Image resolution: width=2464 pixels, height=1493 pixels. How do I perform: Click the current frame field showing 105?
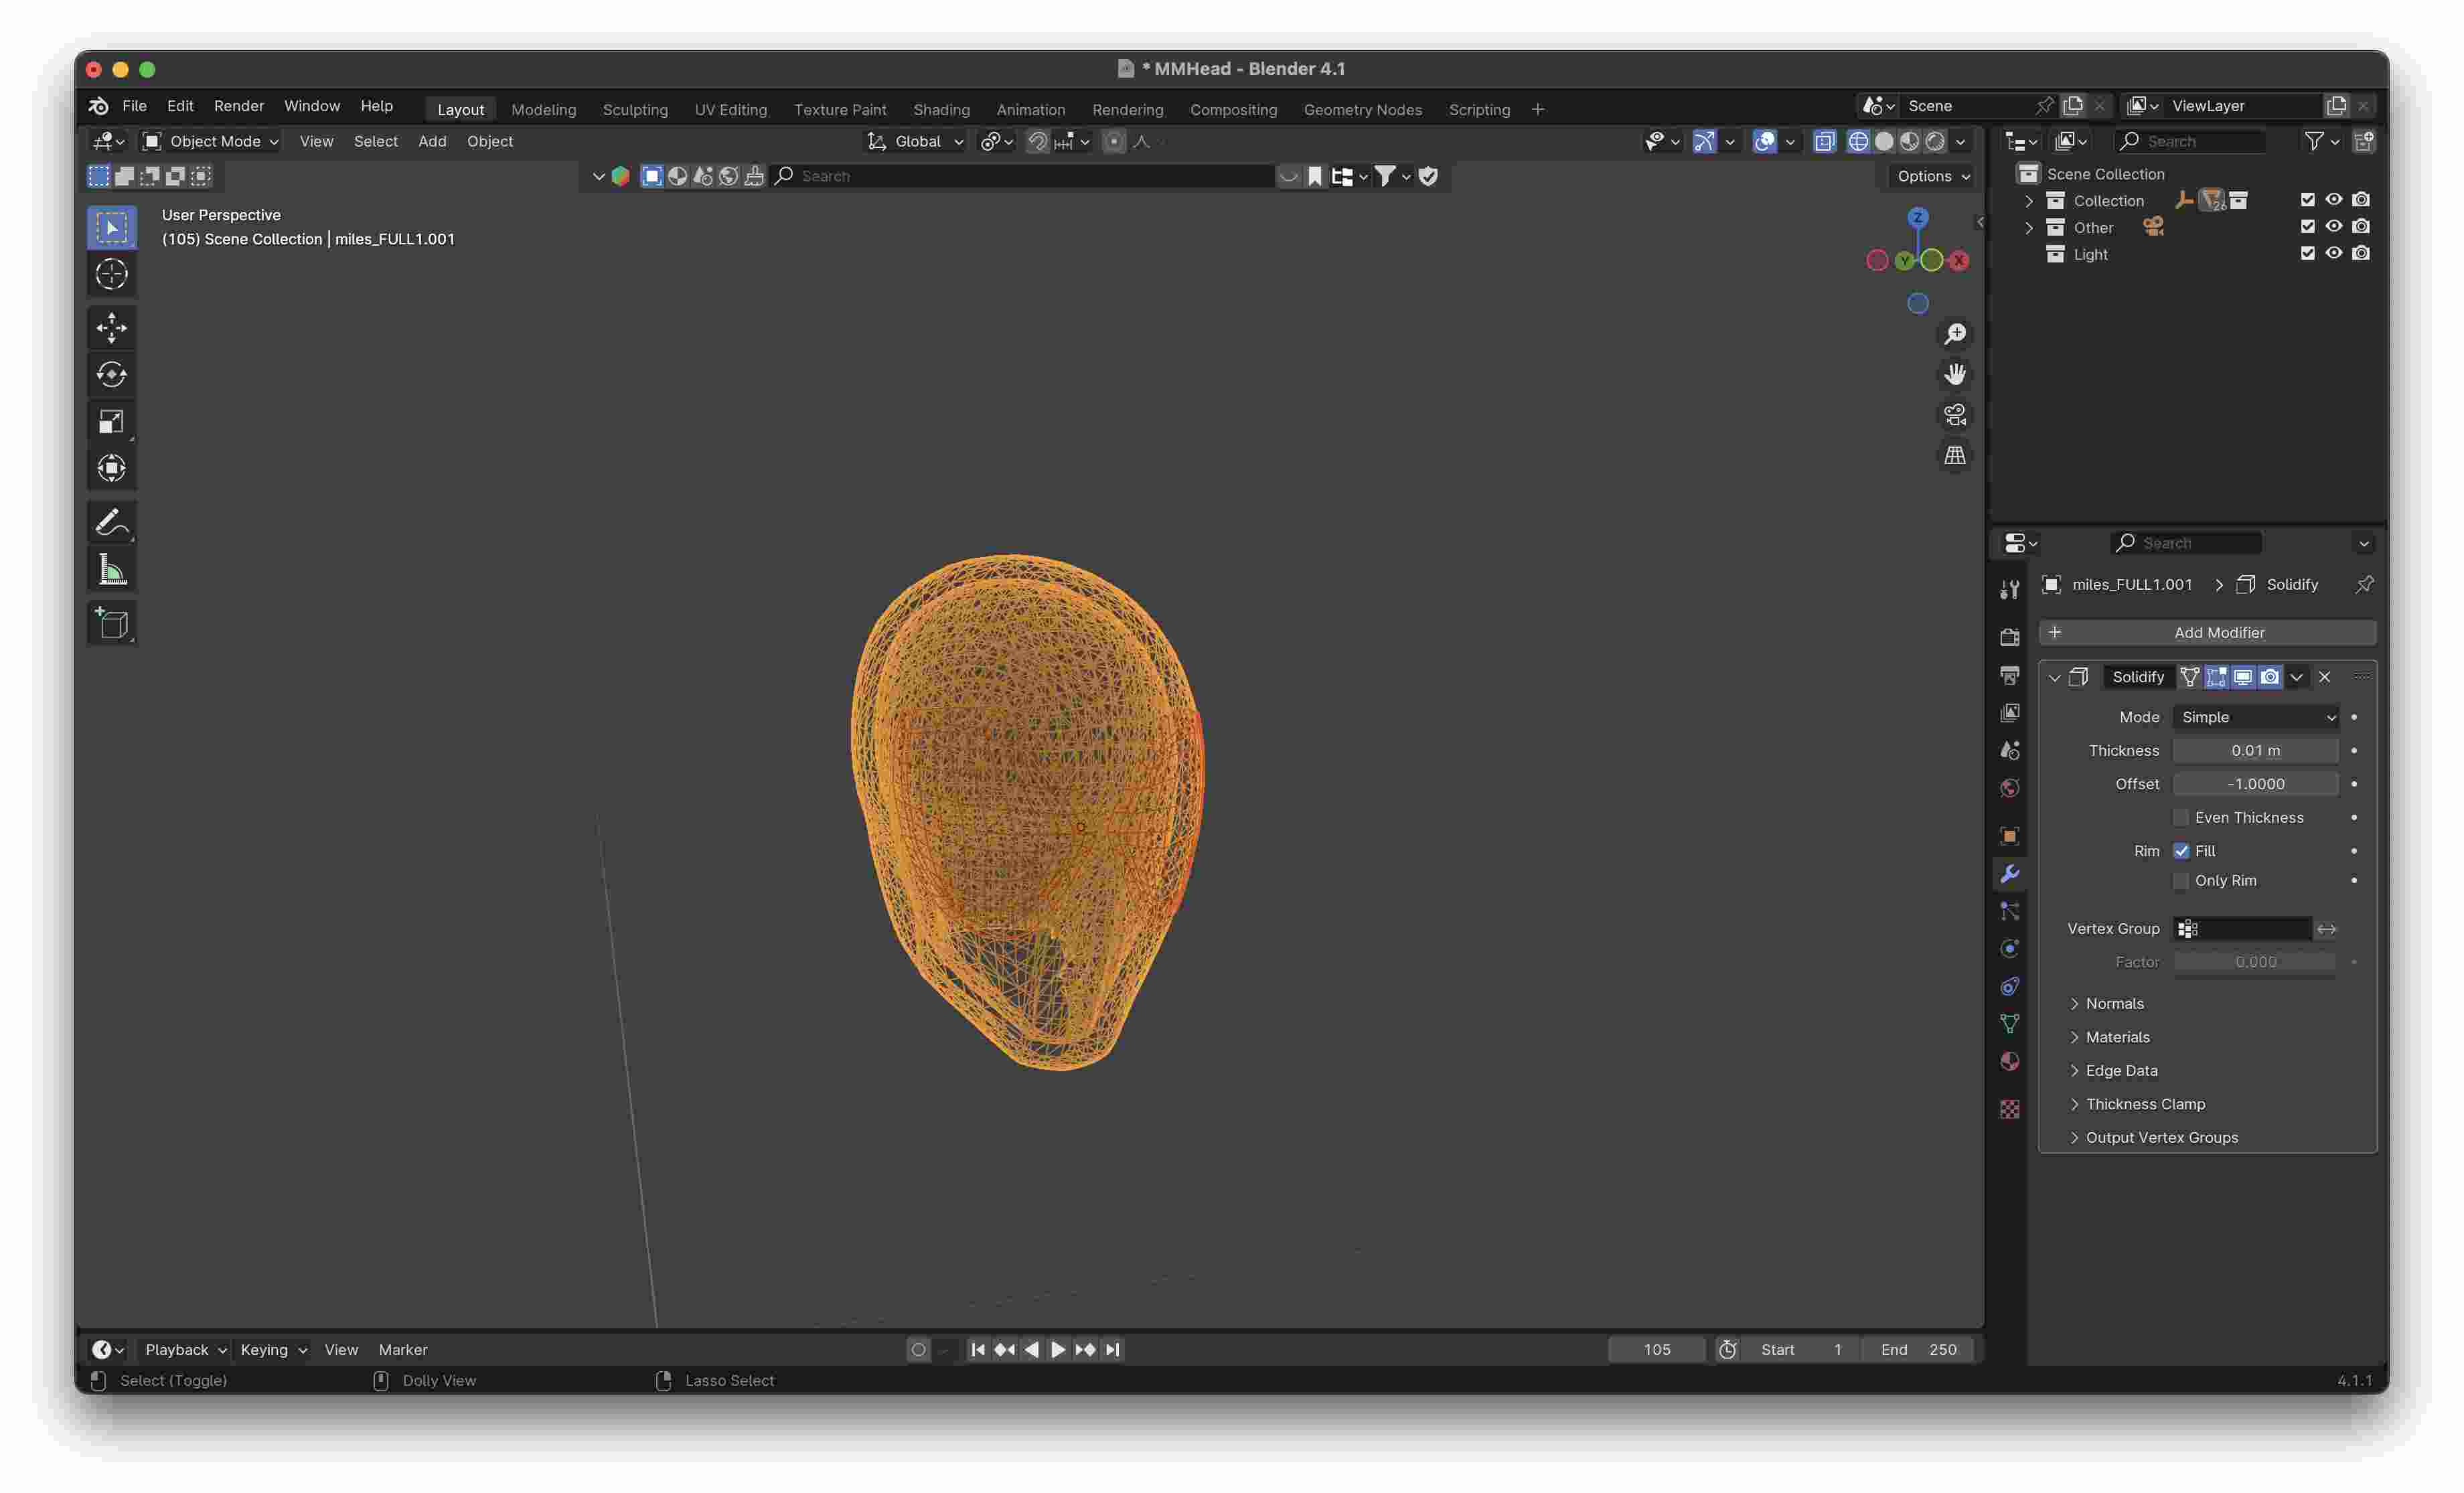[x=1657, y=1350]
